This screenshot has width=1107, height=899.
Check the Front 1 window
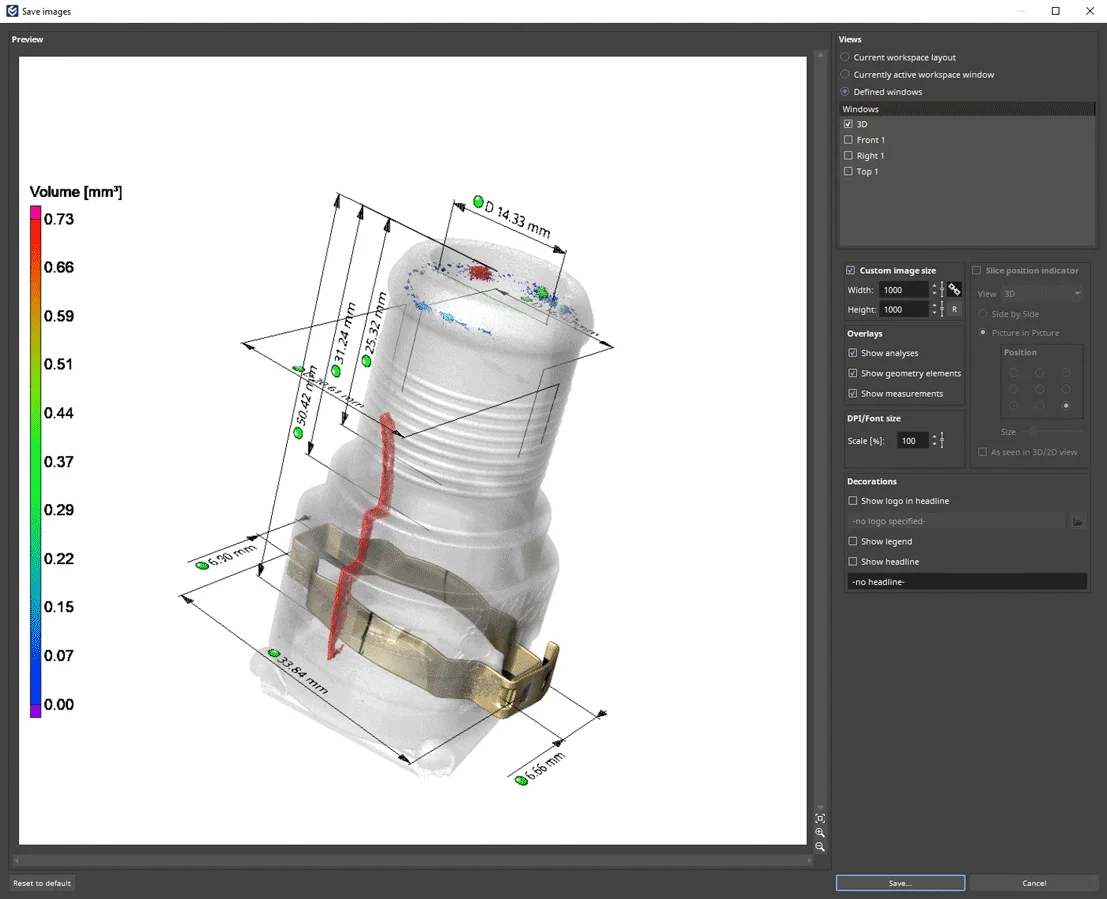pos(849,140)
